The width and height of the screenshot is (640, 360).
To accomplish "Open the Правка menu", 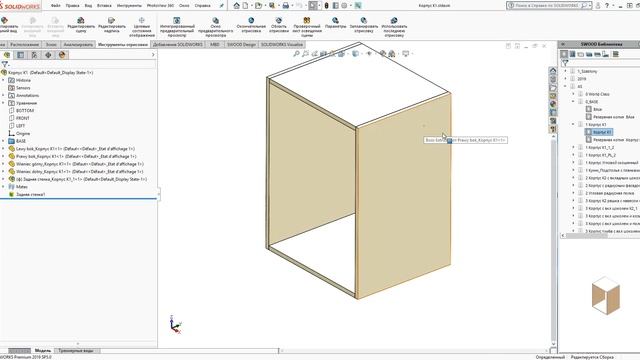I will pos(72,6).
